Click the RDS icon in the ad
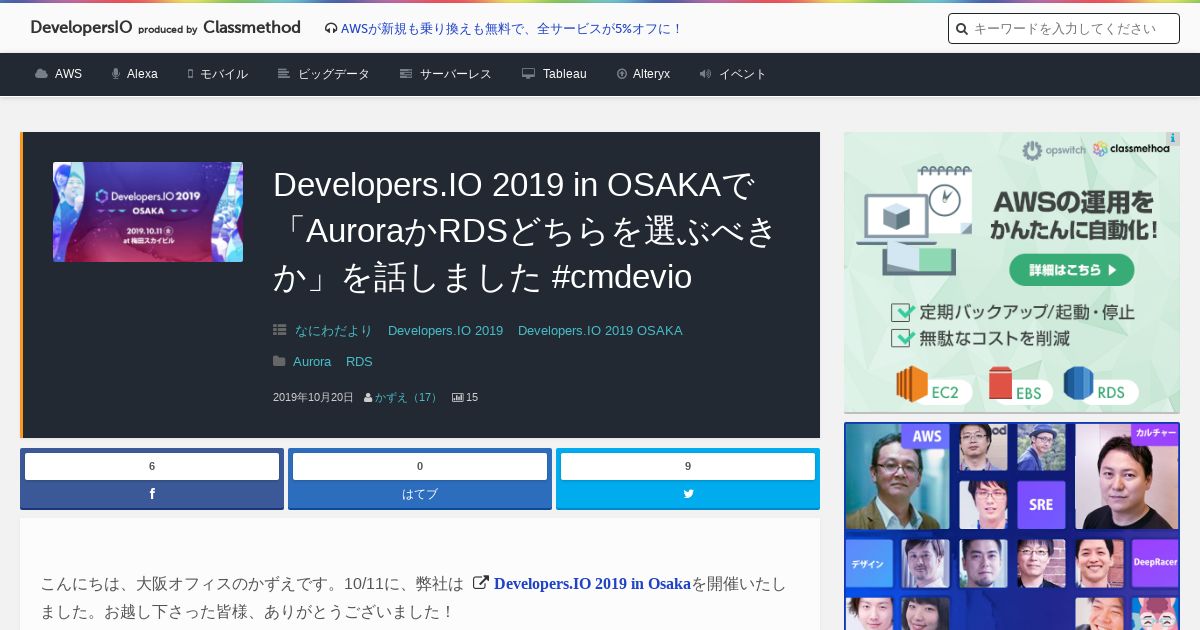The image size is (1200, 630). pos(1079,384)
